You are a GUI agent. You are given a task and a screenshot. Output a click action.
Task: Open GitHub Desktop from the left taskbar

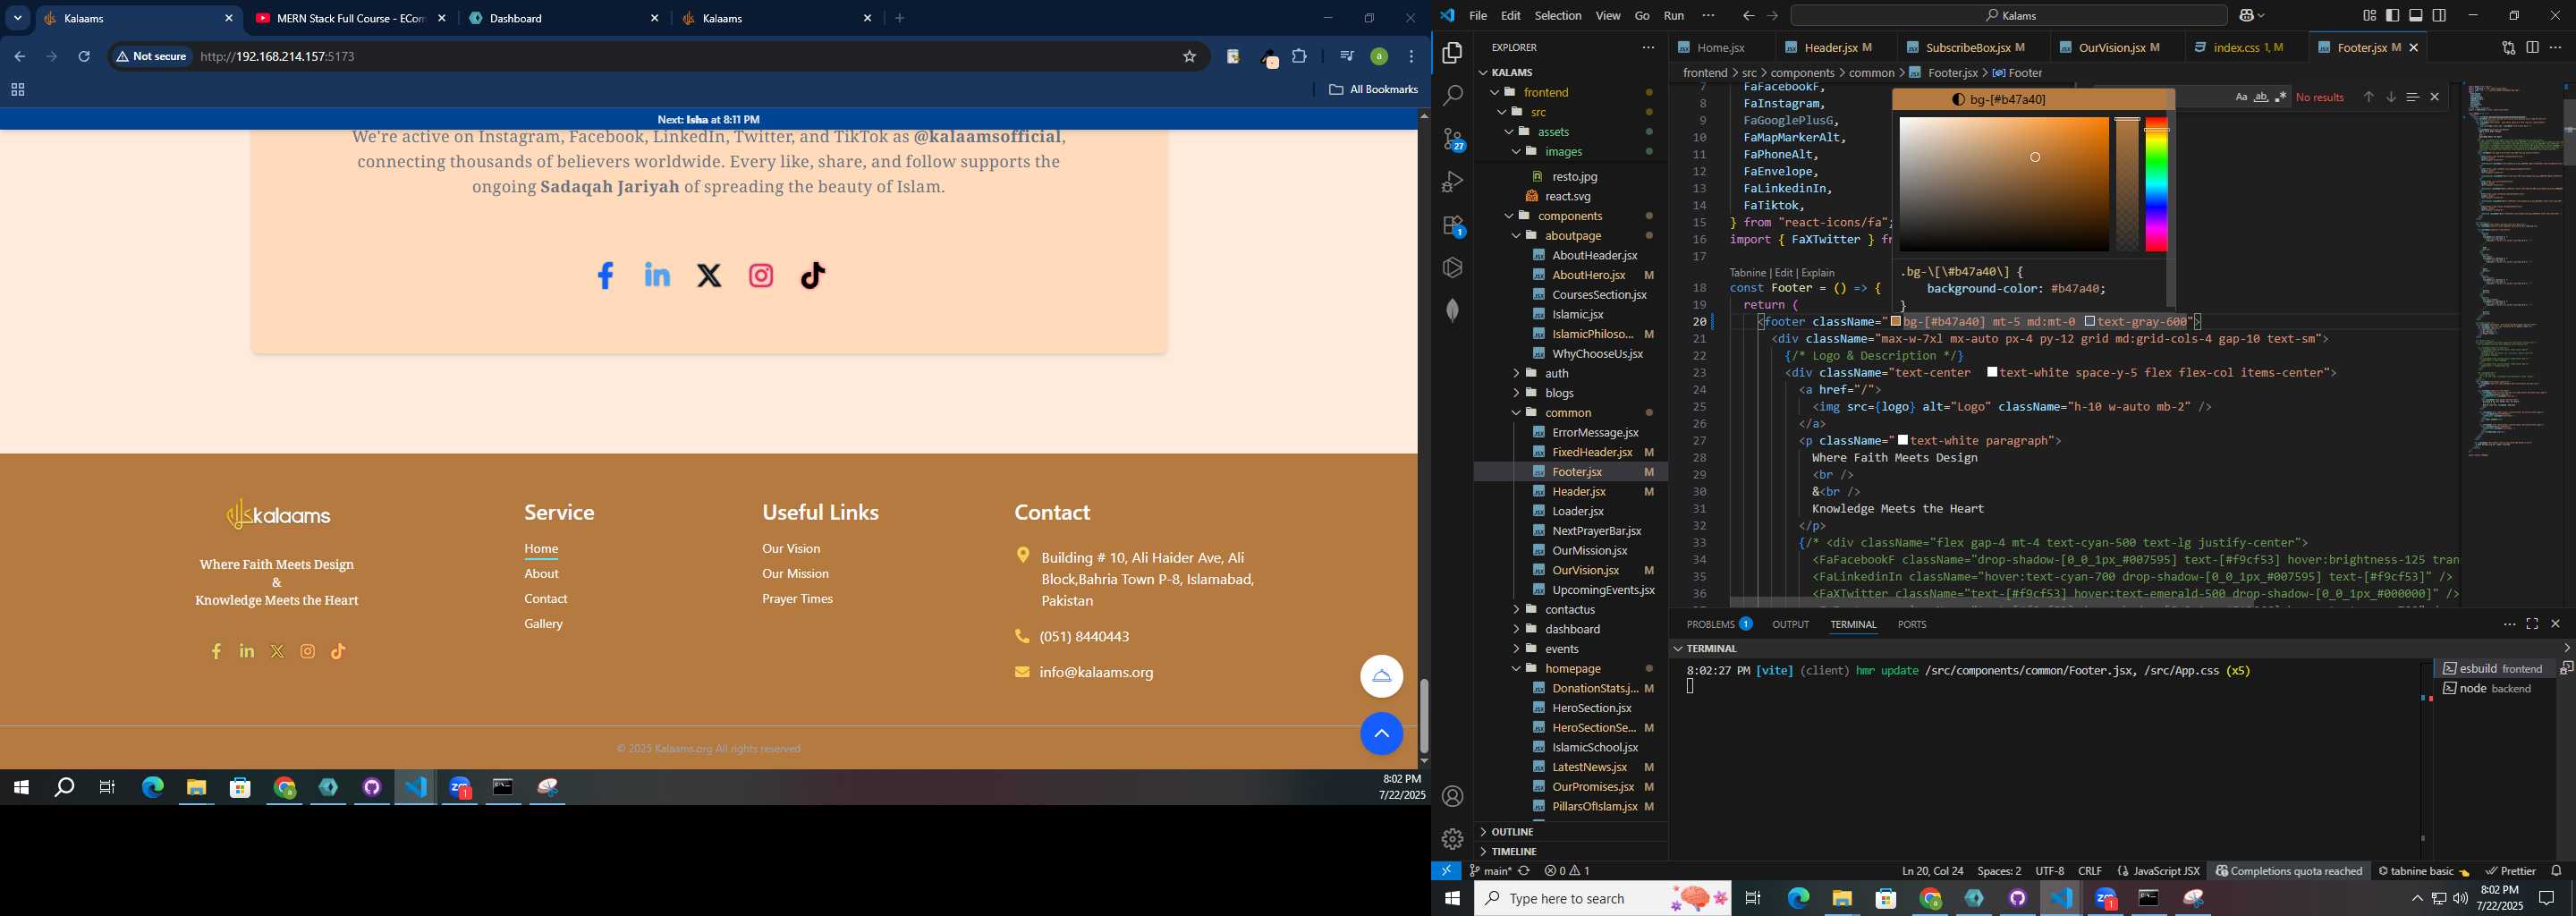[x=372, y=788]
